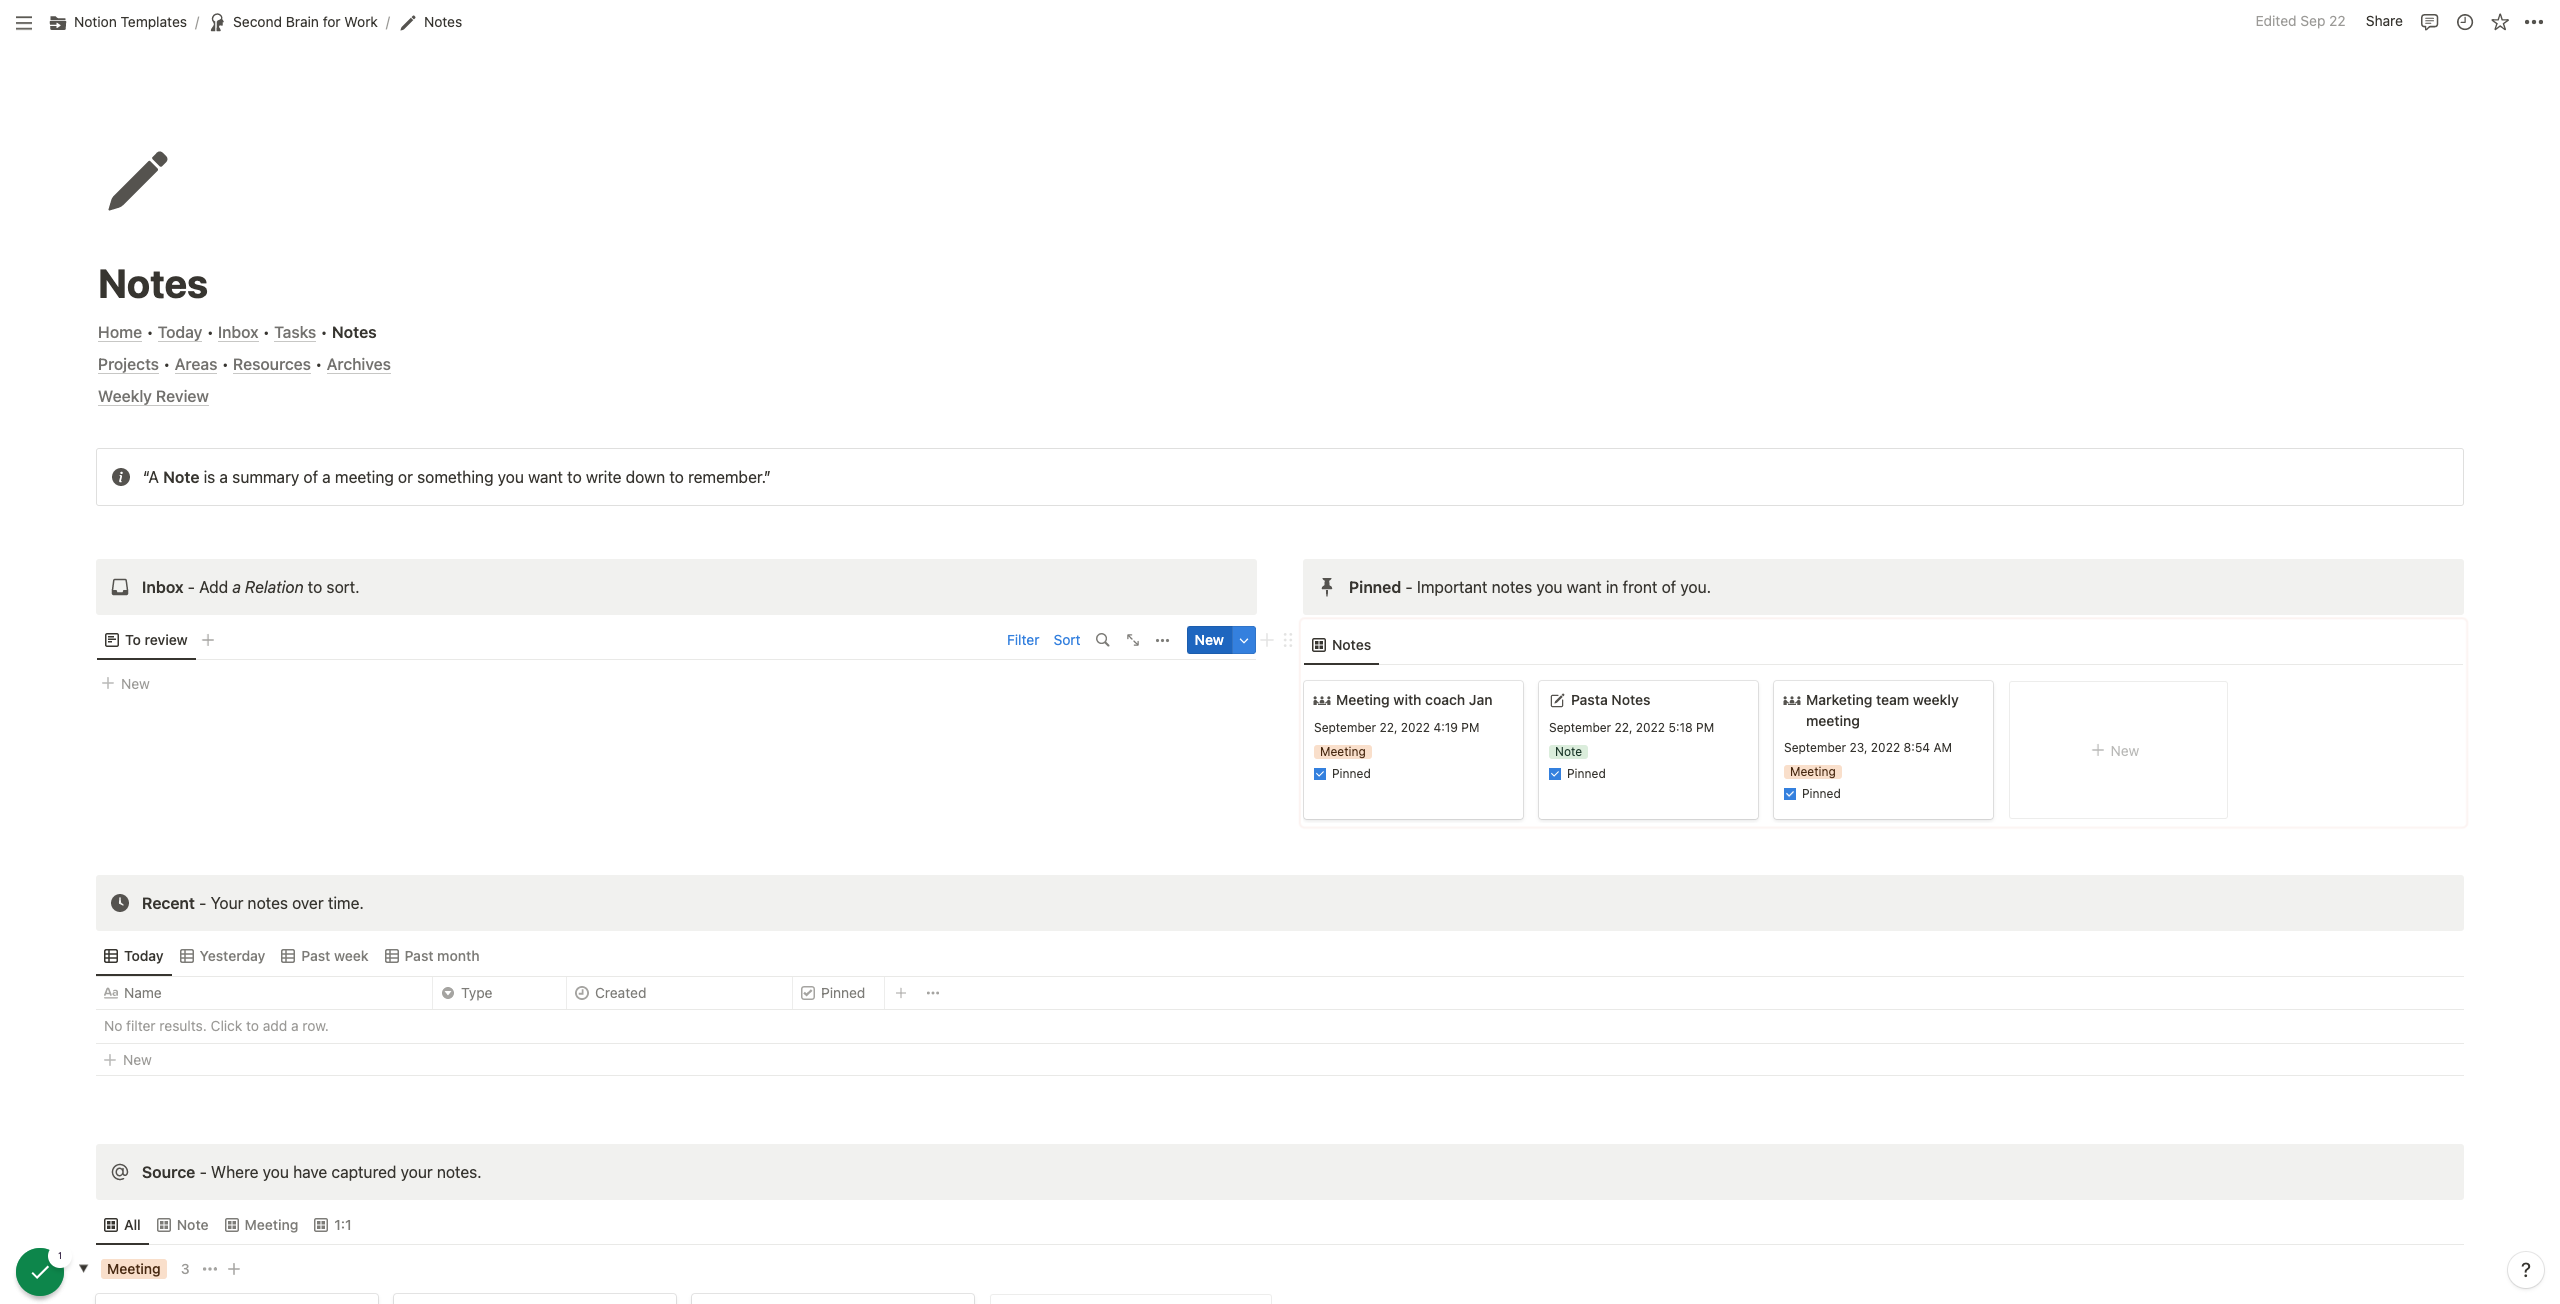The image size is (2560, 1304).
Task: Open the Filter option in Inbox
Action: [1023, 640]
